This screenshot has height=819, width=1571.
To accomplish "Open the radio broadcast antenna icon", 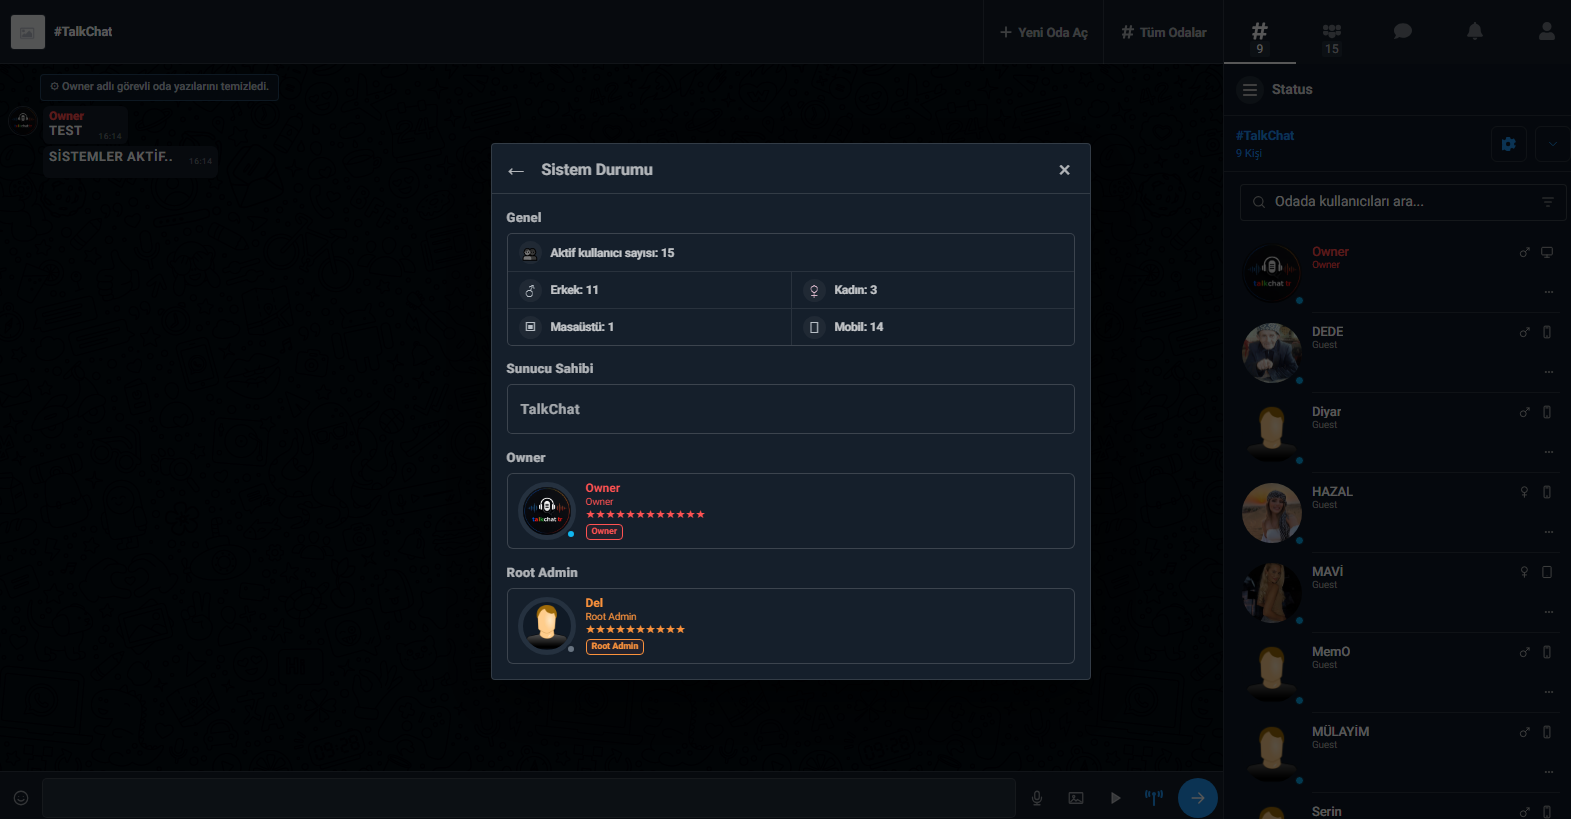I will coord(1154,797).
